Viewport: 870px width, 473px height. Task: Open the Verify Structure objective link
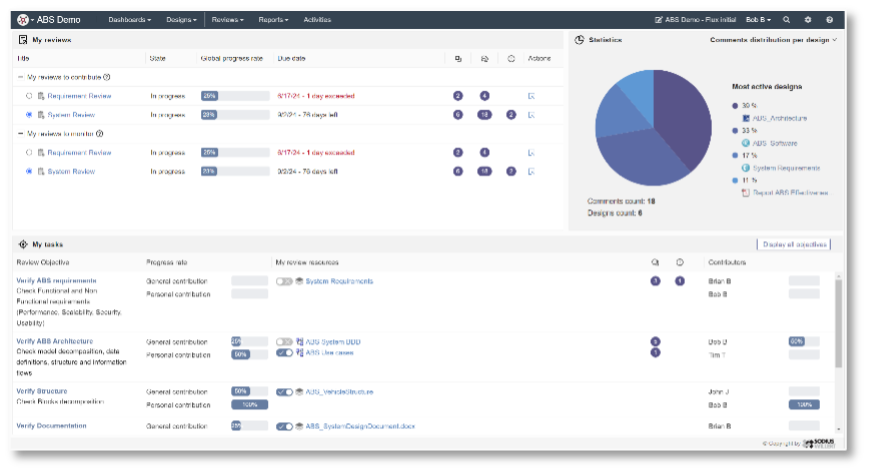tap(42, 391)
